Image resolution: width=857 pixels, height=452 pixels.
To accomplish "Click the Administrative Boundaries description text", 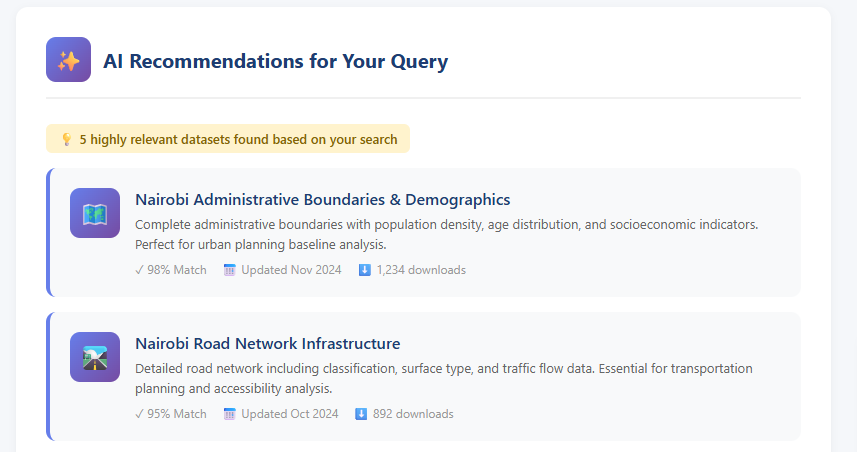I will click(447, 234).
